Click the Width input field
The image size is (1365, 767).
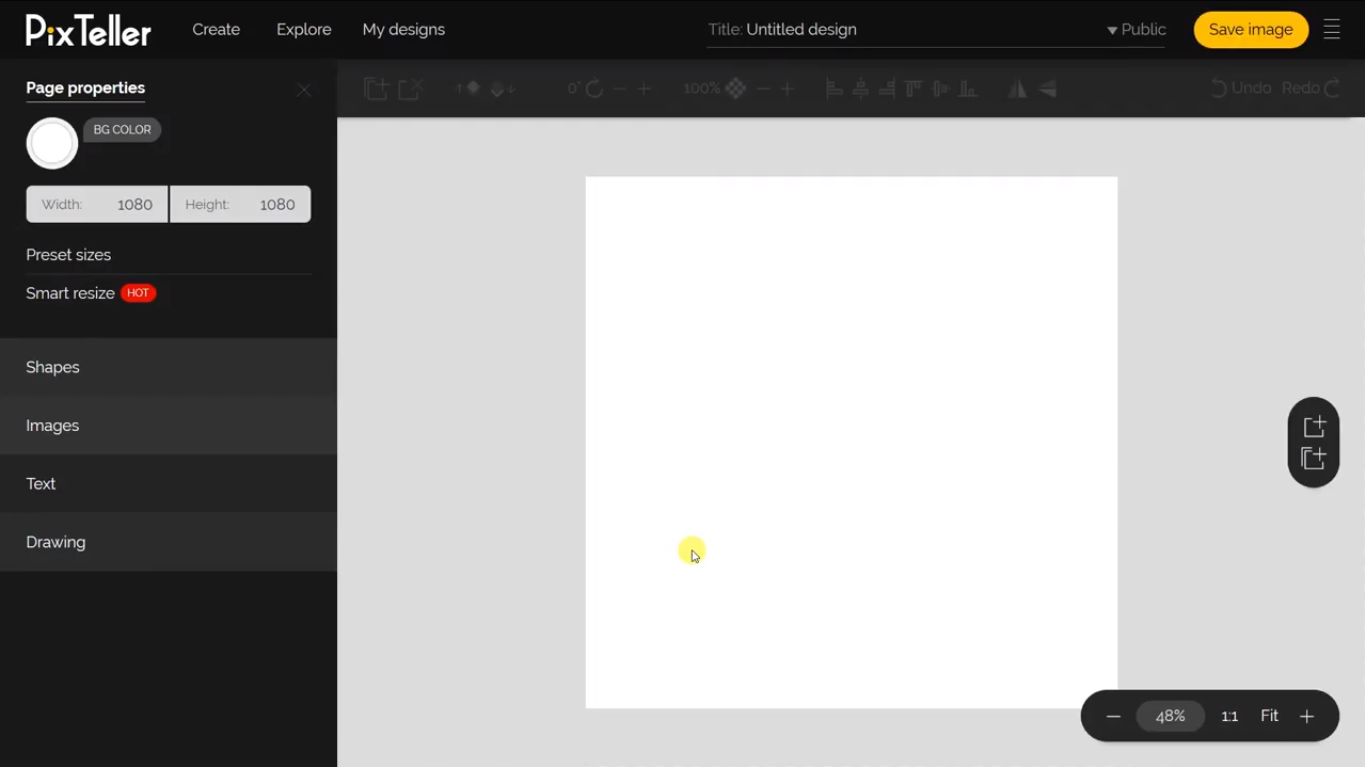tap(97, 204)
